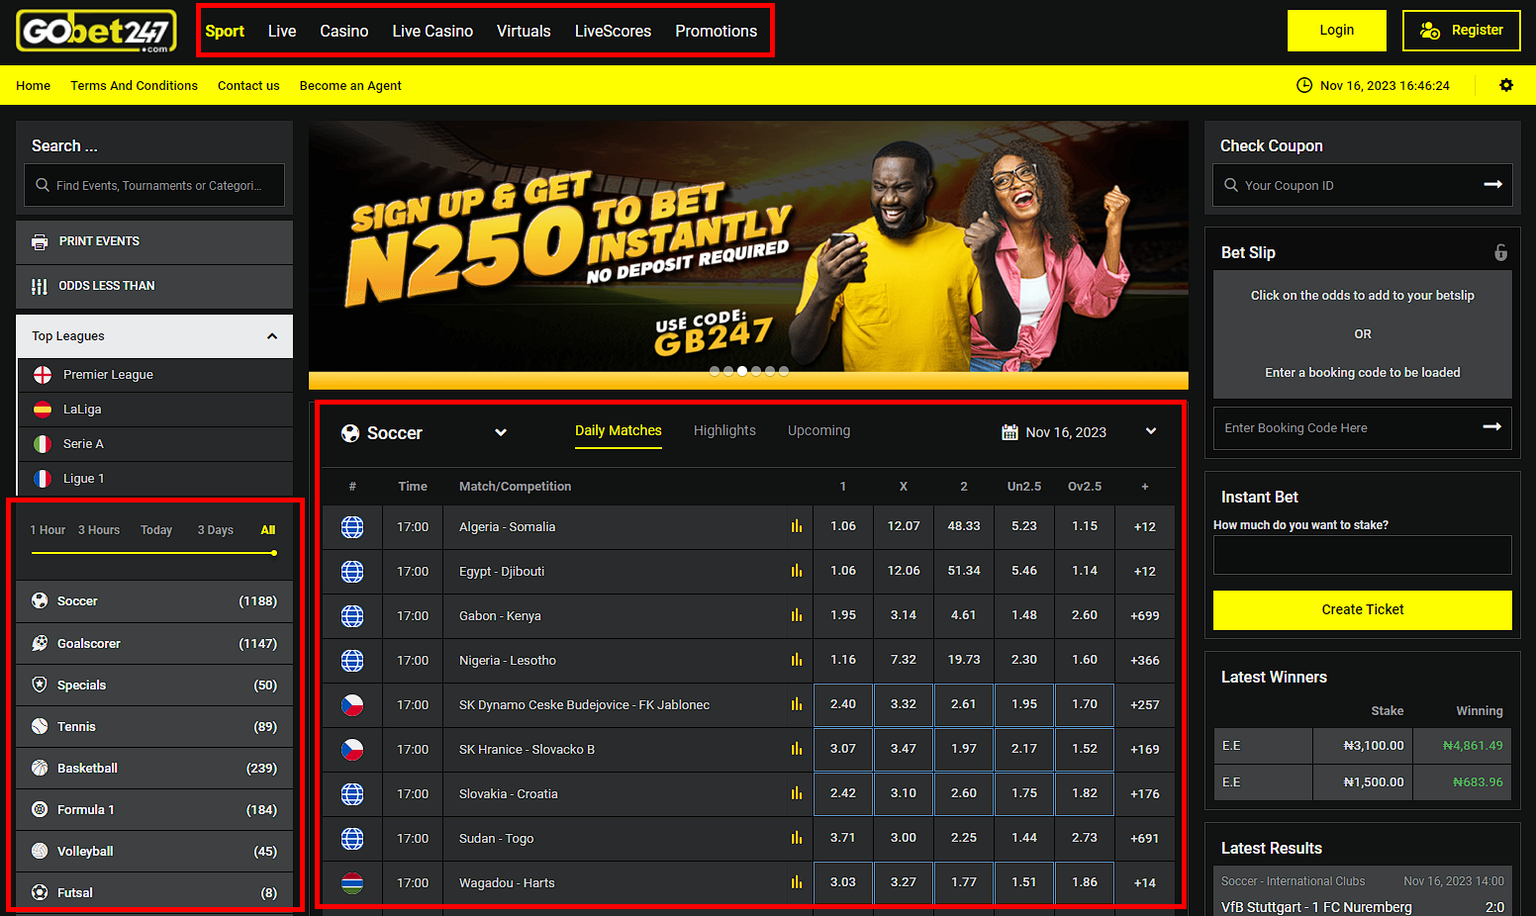Select the fifth carousel dot indicator
The width and height of the screenshot is (1536, 916).
click(x=769, y=370)
